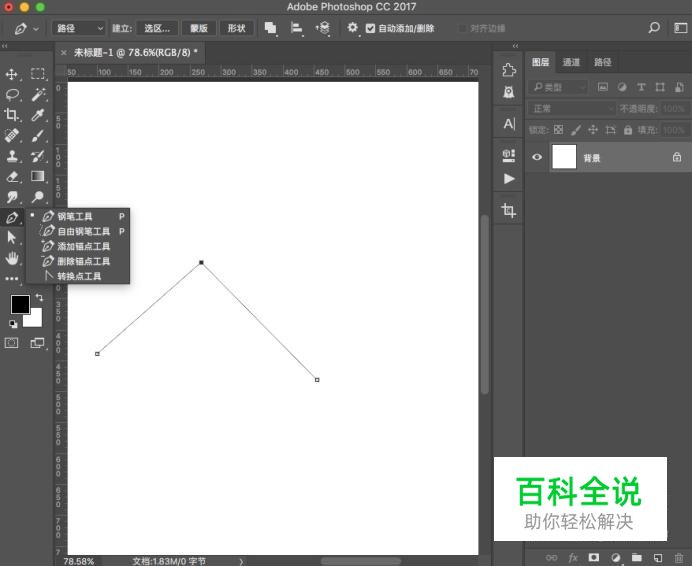This screenshot has height=566, width=692.
Task: Toggle the 对齐边缘 checkbox
Action: click(462, 28)
